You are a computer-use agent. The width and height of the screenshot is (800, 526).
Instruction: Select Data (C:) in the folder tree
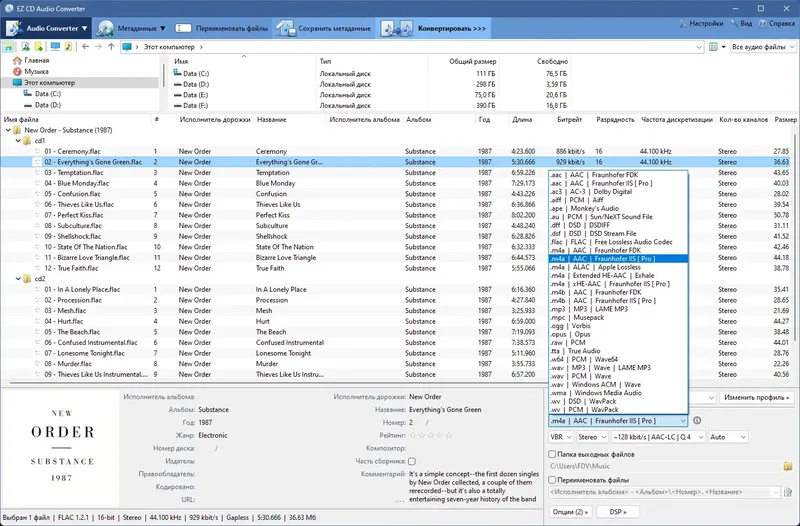47,94
